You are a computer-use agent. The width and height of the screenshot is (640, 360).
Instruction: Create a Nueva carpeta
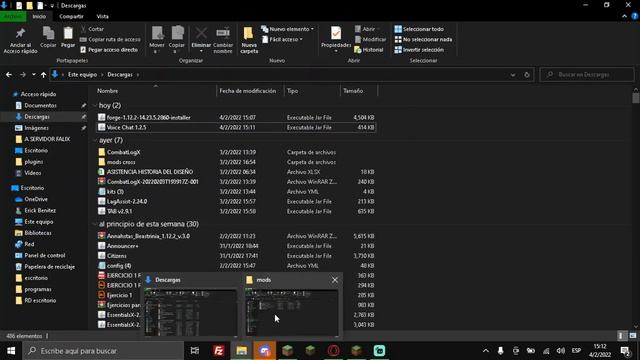[x=249, y=40]
